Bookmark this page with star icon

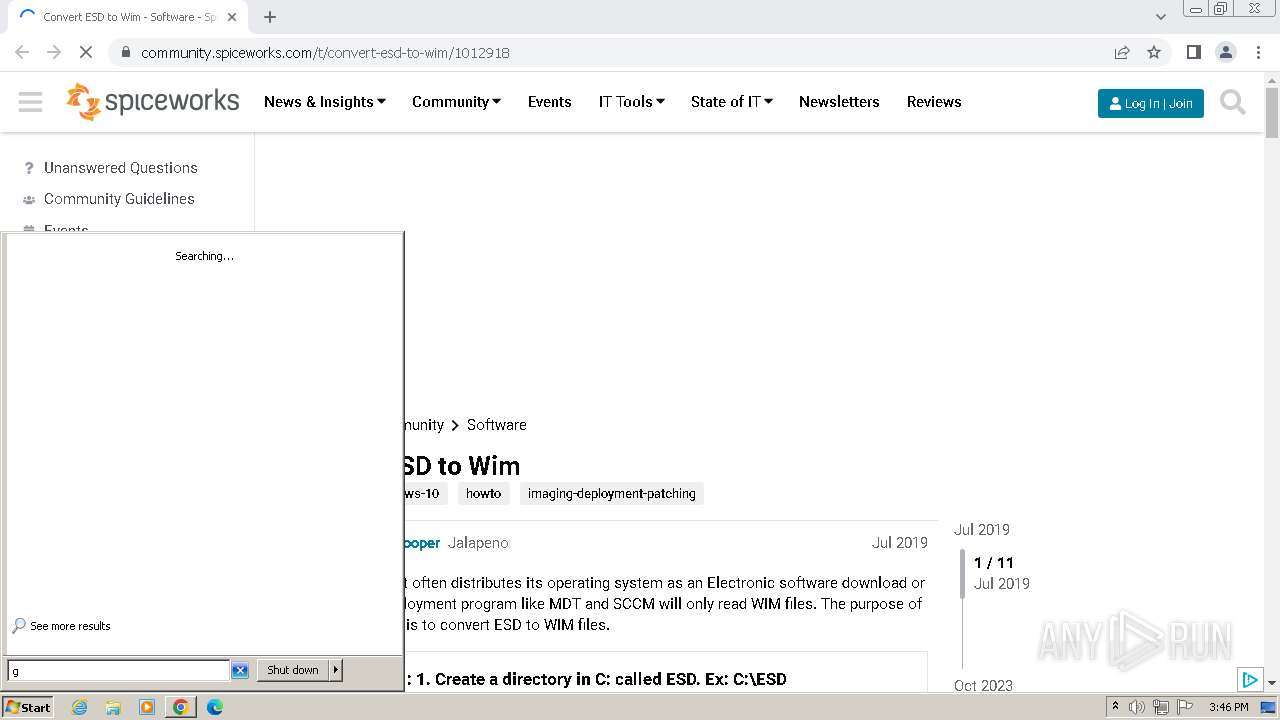pyautogui.click(x=1154, y=52)
